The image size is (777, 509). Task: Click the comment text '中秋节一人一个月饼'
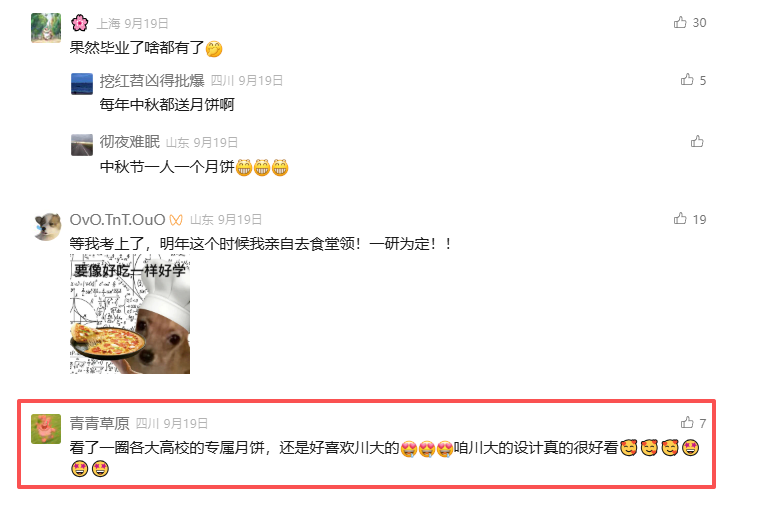coord(167,167)
